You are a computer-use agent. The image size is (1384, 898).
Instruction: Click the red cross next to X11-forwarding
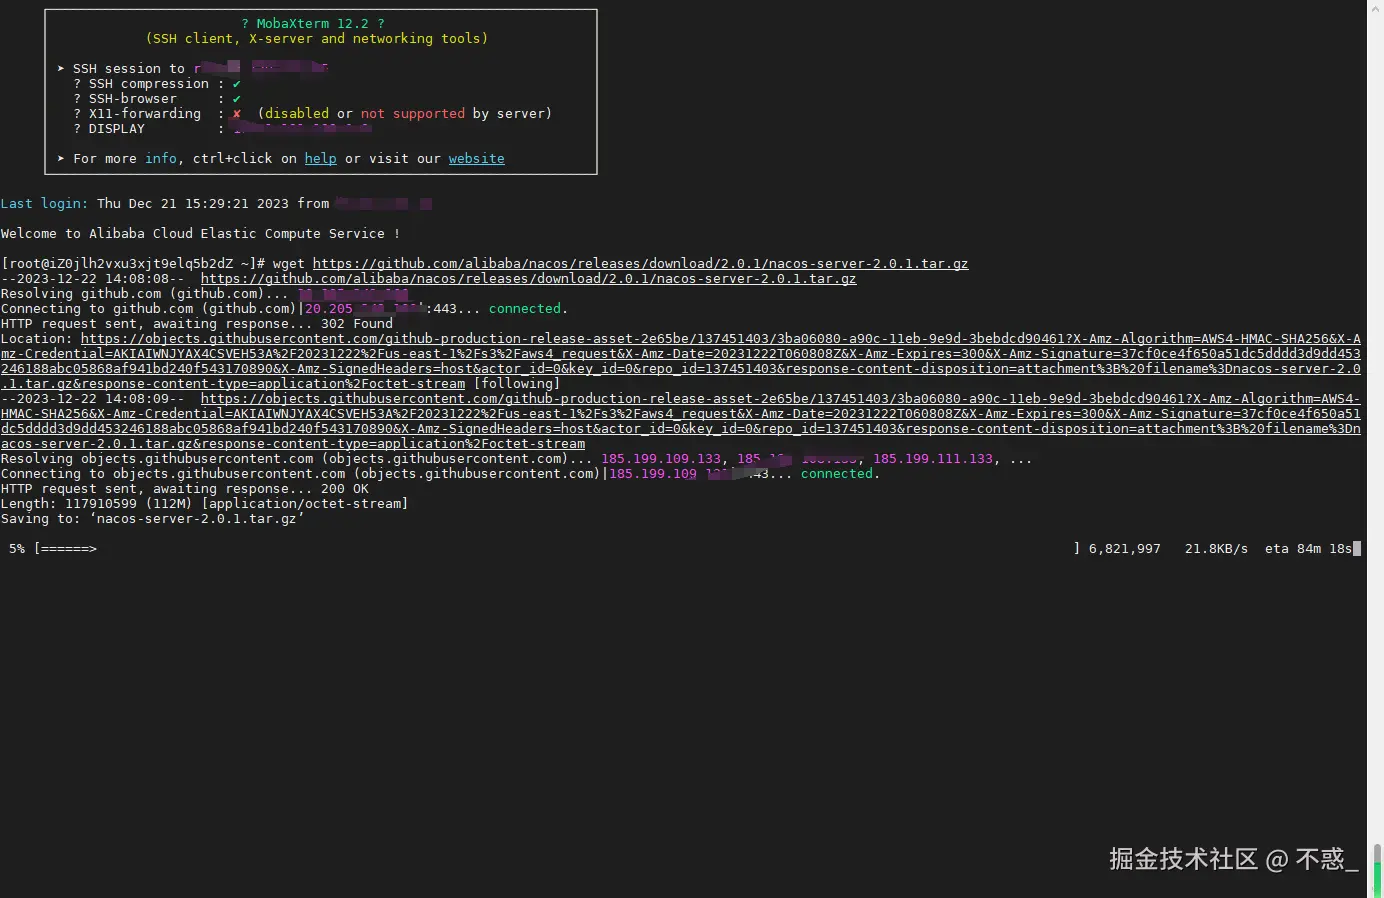pos(236,113)
